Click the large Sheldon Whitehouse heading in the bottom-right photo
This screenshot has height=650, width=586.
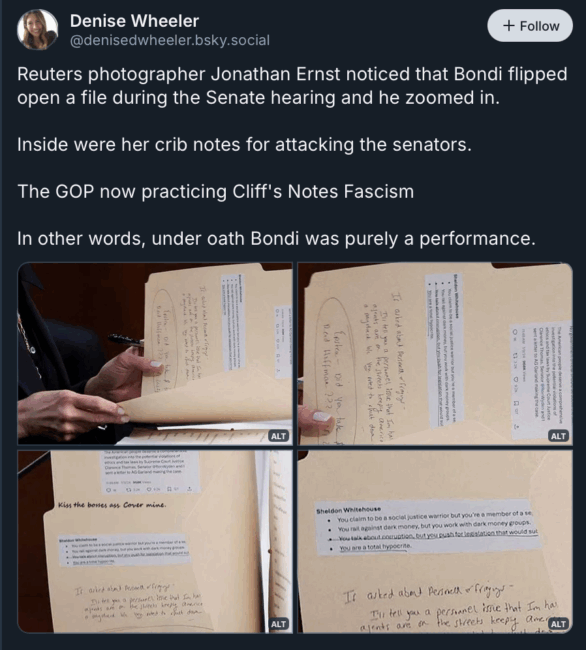click(349, 511)
